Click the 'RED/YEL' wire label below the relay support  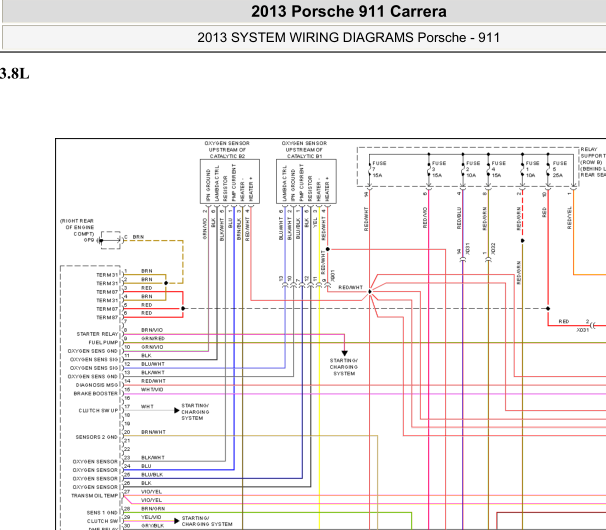point(569,218)
